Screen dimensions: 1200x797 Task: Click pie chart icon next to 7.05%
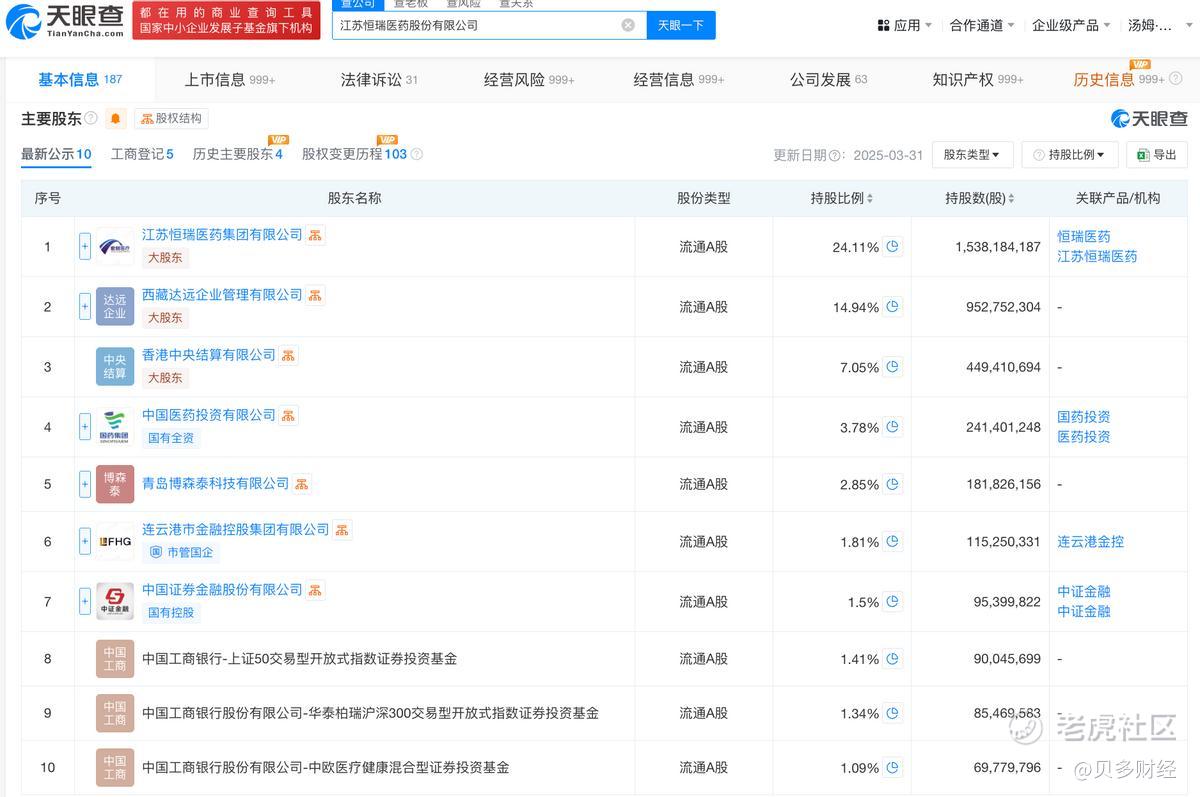[893, 367]
